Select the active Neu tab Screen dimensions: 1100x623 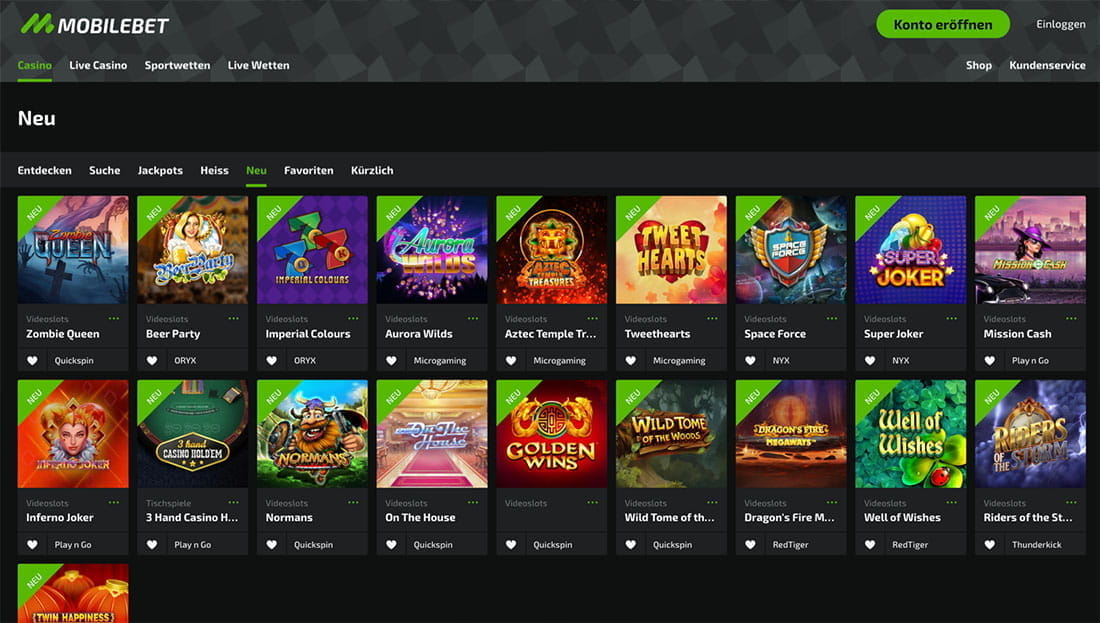pyautogui.click(x=256, y=170)
